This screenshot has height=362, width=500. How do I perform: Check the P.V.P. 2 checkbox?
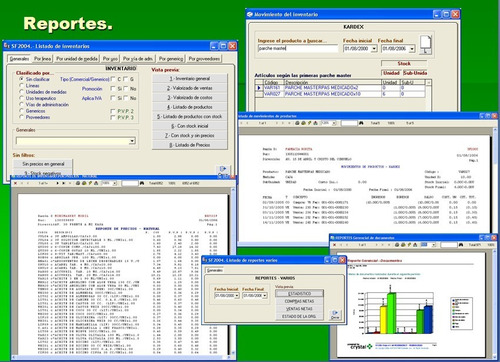[x=113, y=111]
